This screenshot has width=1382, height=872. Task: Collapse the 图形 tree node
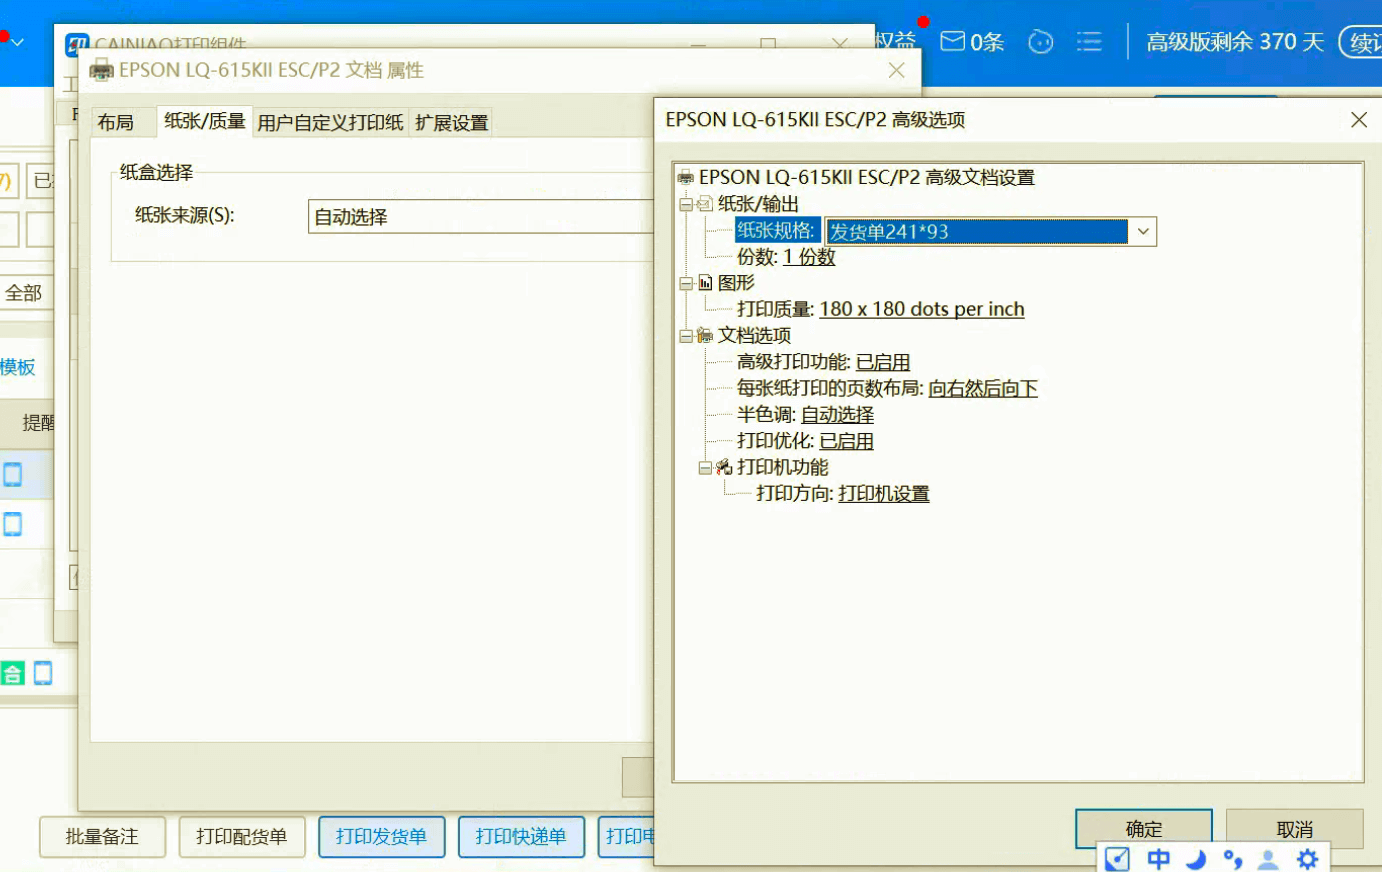click(686, 283)
